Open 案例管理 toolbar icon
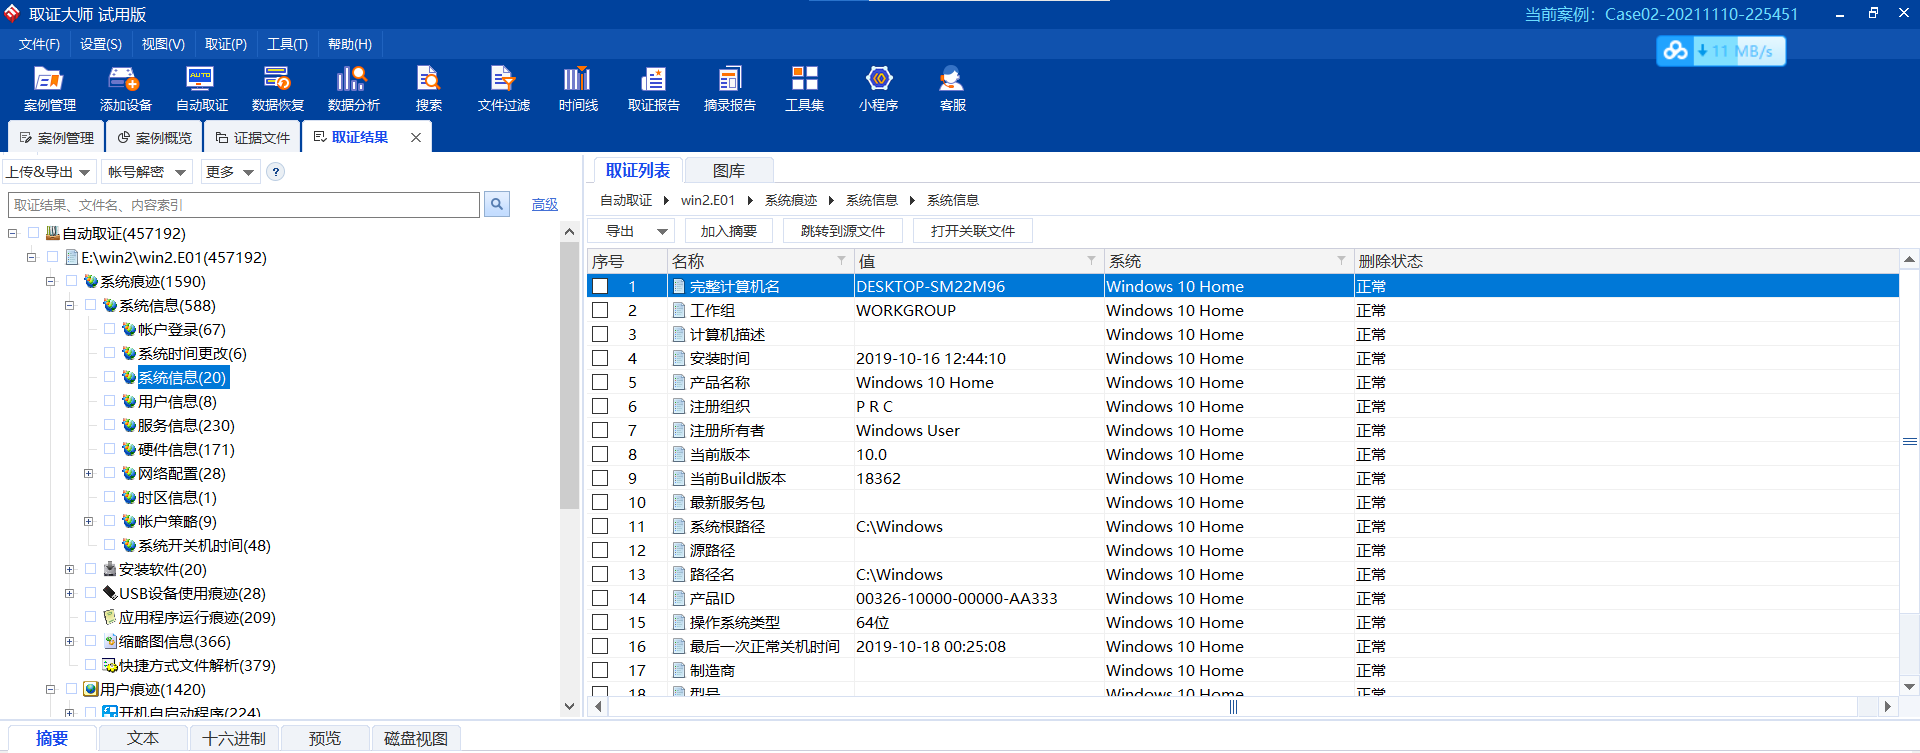The width and height of the screenshot is (1920, 753). coord(49,89)
